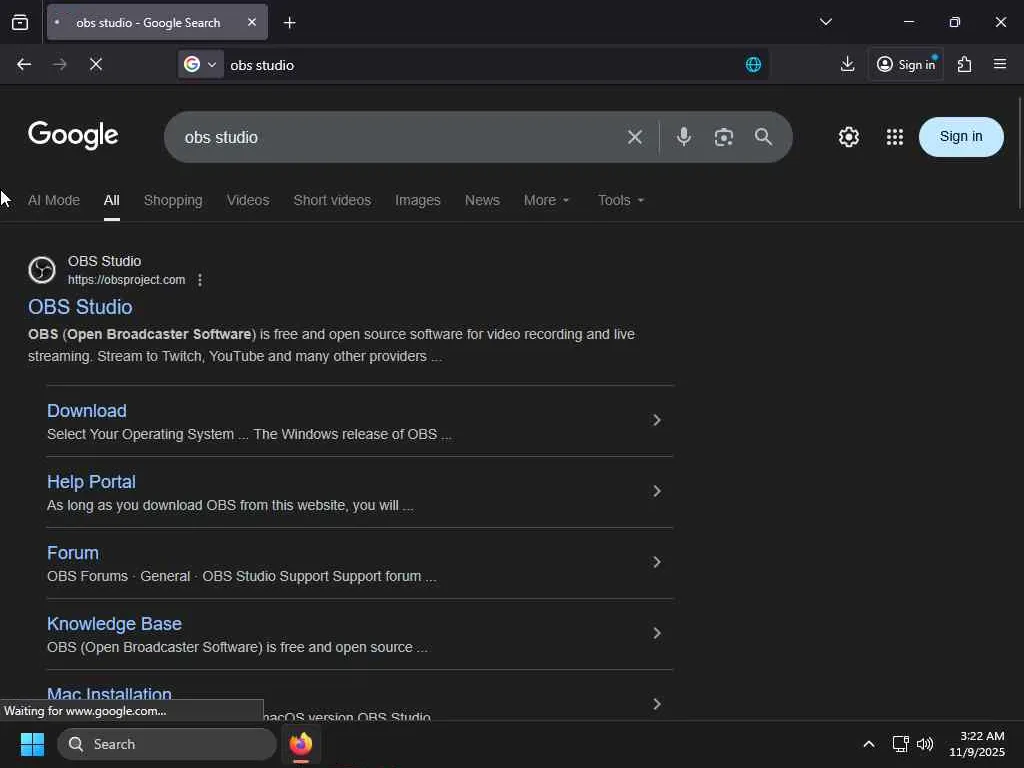
Task: Expand the Download row chevron
Action: [657, 421]
